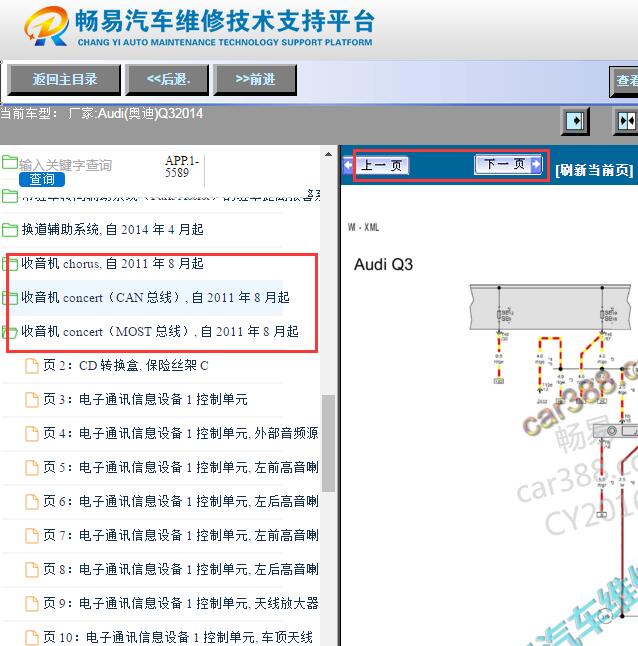The width and height of the screenshot is (638, 646).
Task: Click the APP.1-5589 text
Action: click(181, 166)
